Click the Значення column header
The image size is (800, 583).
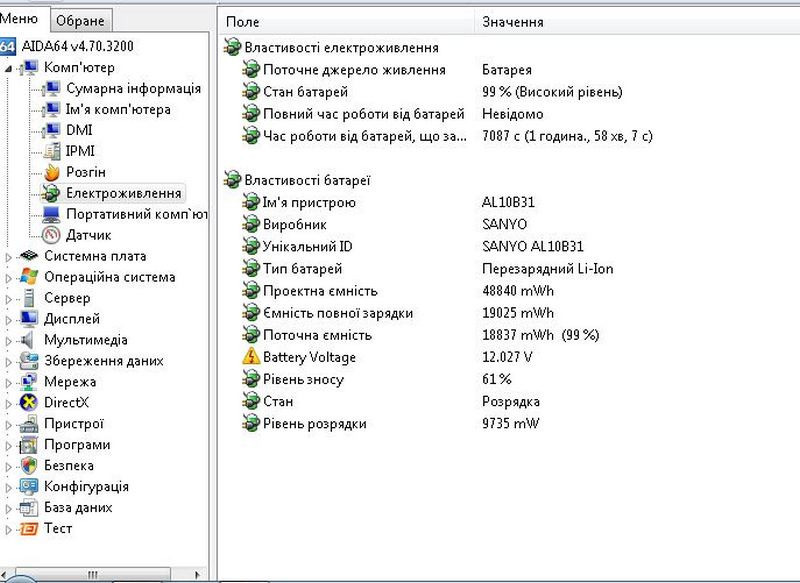tap(514, 21)
